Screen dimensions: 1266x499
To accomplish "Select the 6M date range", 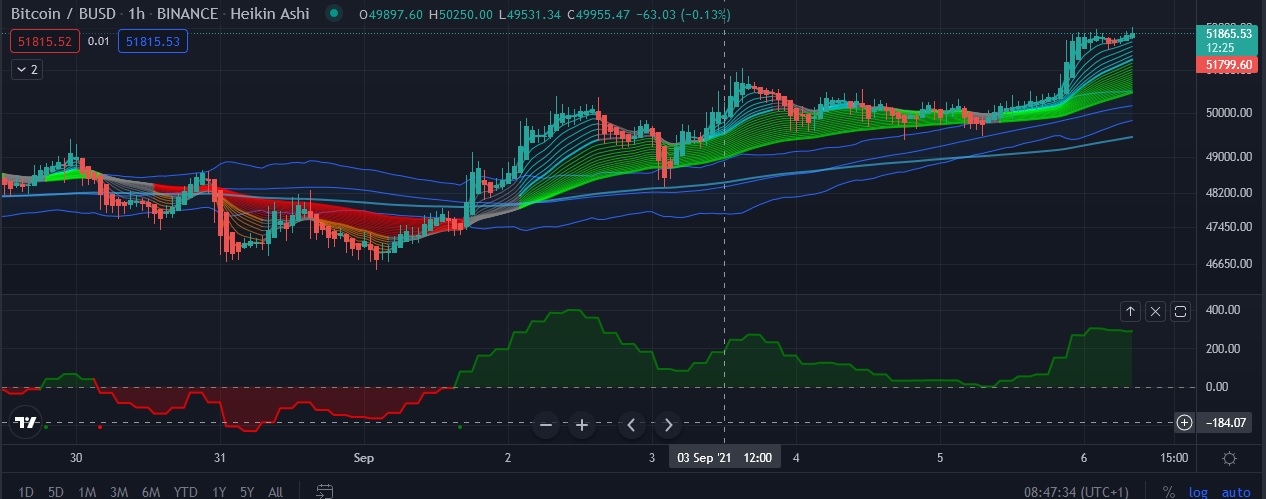I will click(x=150, y=491).
